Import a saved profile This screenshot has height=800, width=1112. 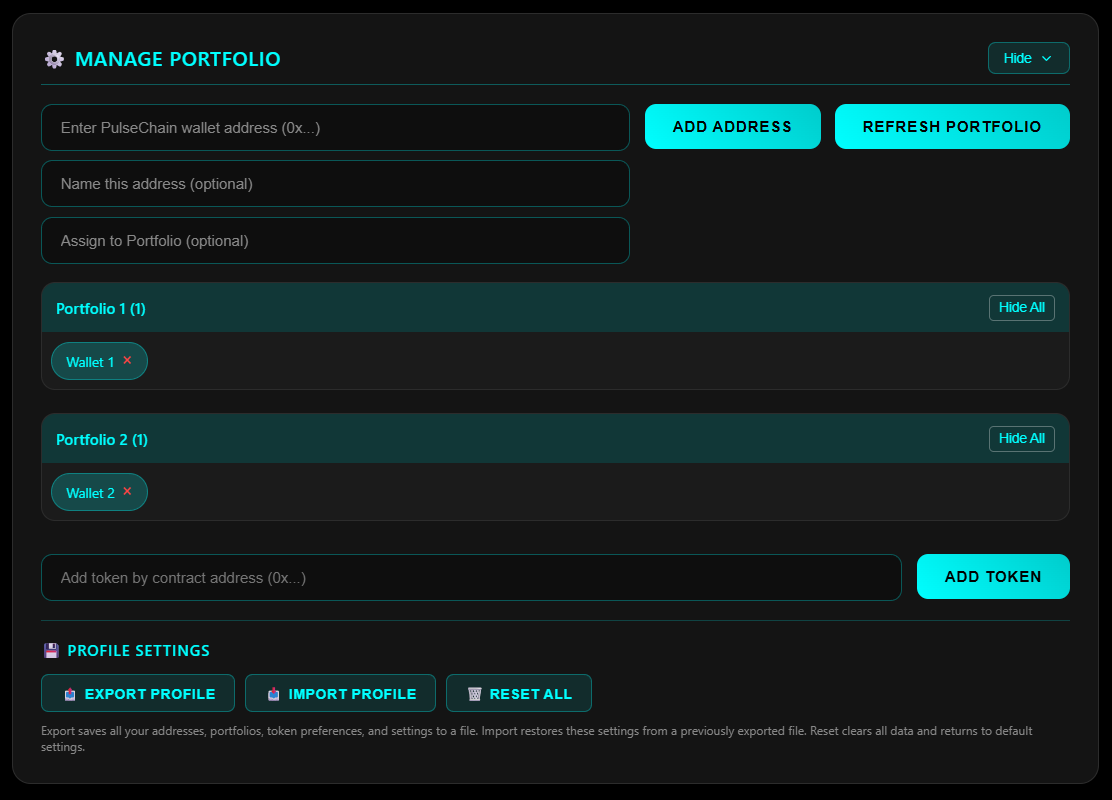click(340, 693)
